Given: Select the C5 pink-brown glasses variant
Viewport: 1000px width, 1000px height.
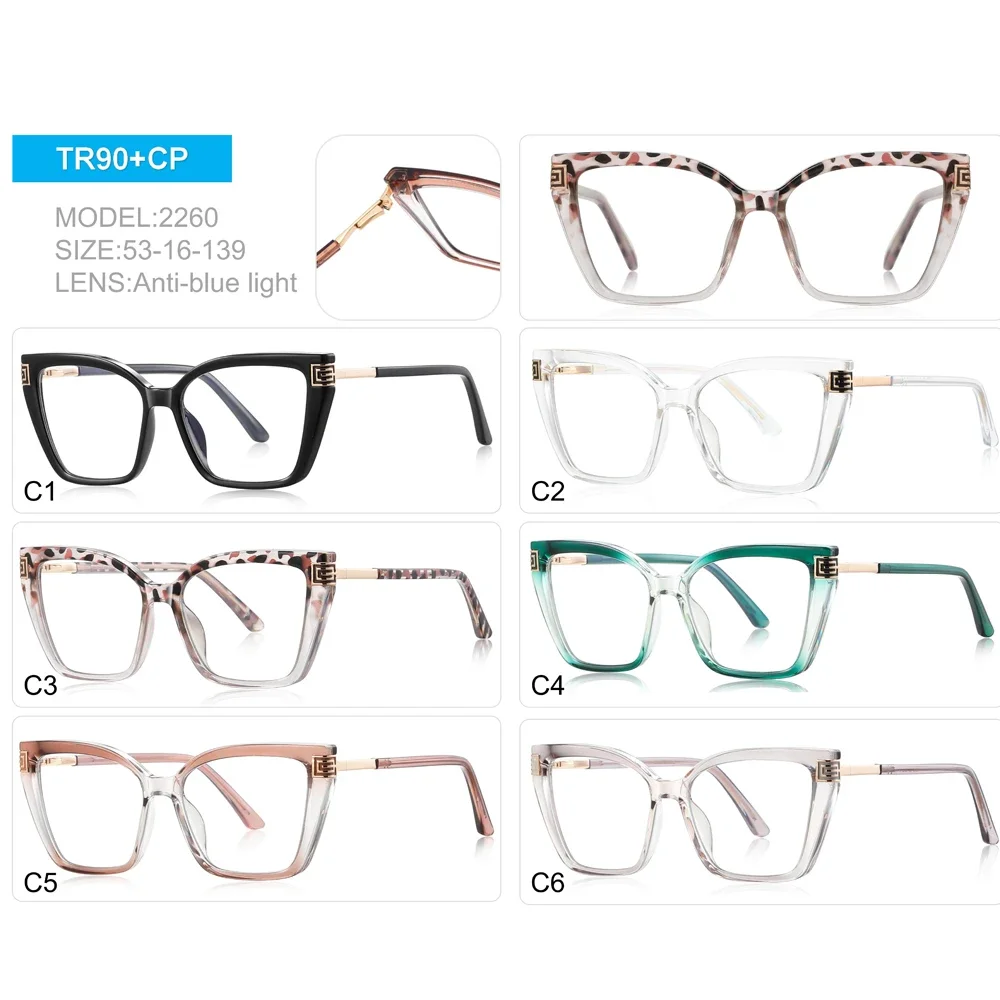Looking at the screenshot, I should point(256,809).
